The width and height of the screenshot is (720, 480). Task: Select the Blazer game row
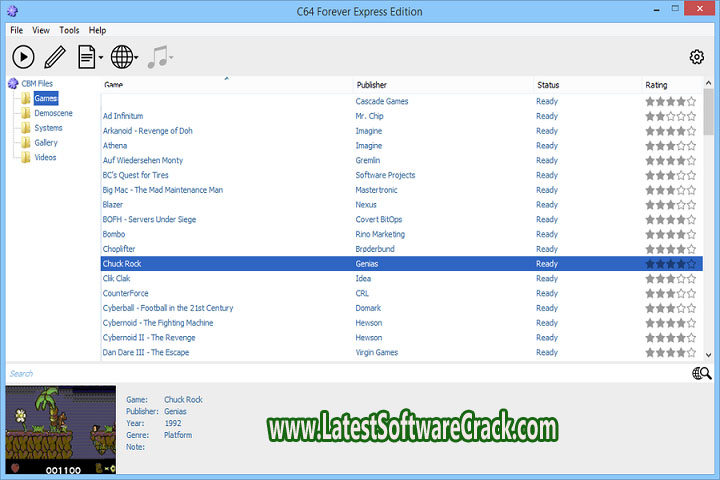click(402, 204)
